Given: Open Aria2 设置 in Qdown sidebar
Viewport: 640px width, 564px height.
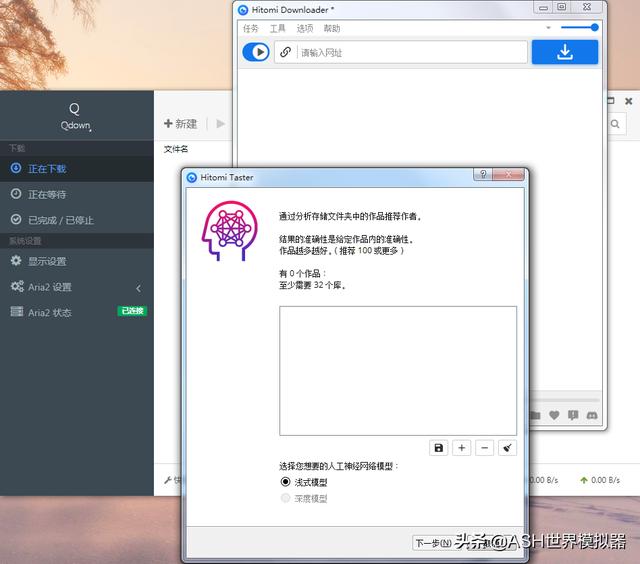Looking at the screenshot, I should click(77, 287).
